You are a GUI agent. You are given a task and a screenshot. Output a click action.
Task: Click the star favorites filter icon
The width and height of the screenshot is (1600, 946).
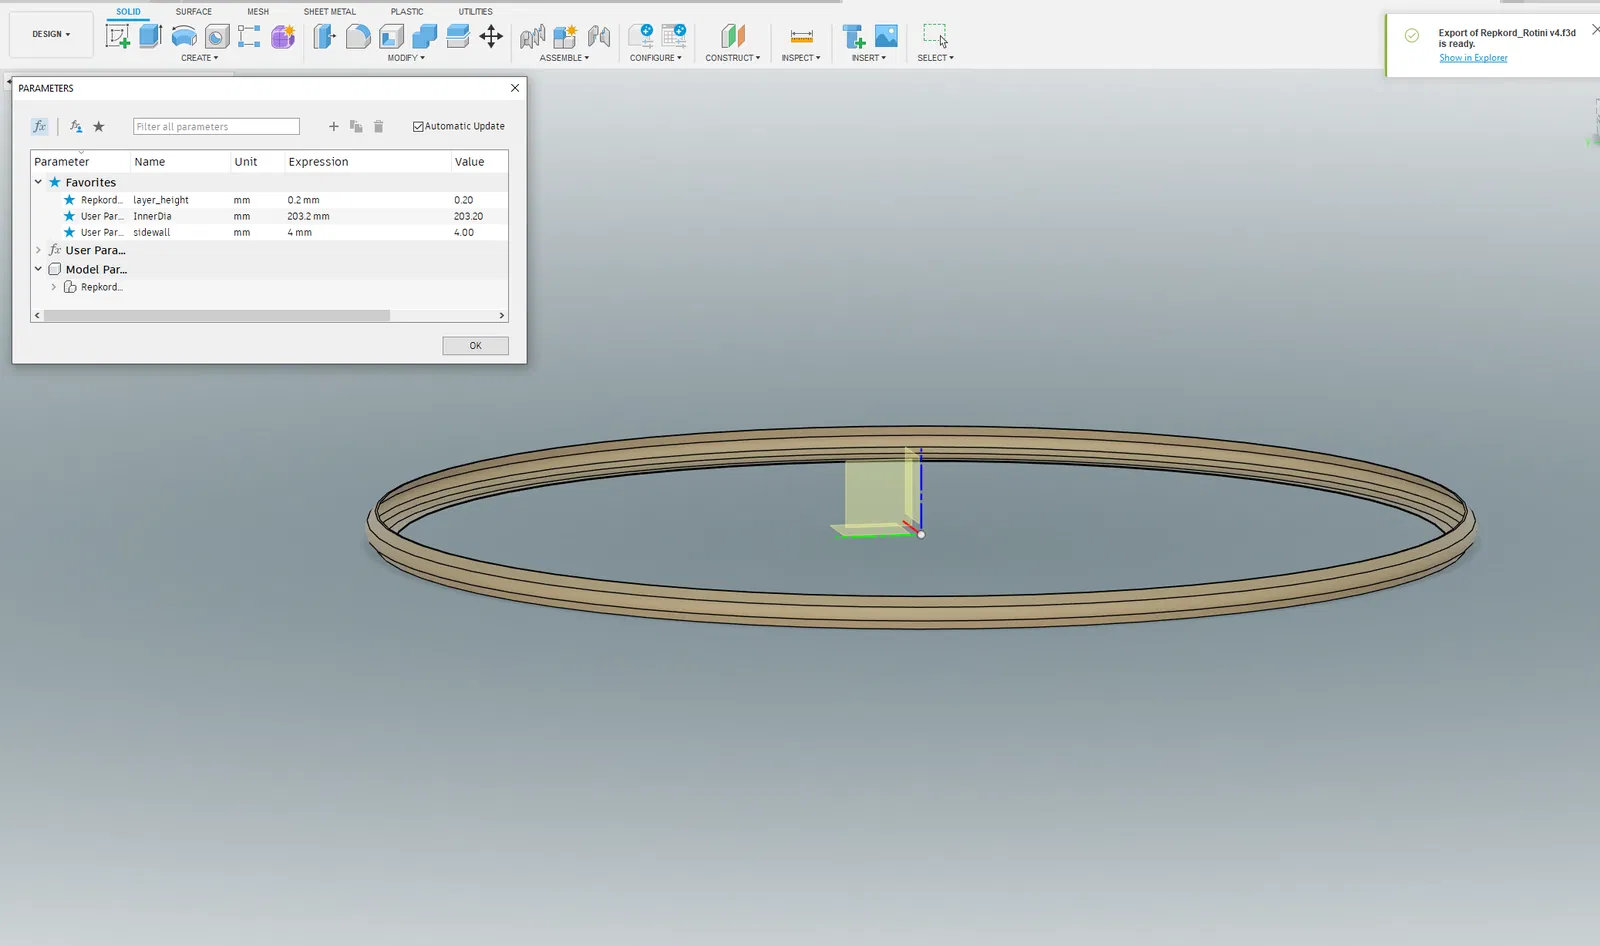(99, 127)
